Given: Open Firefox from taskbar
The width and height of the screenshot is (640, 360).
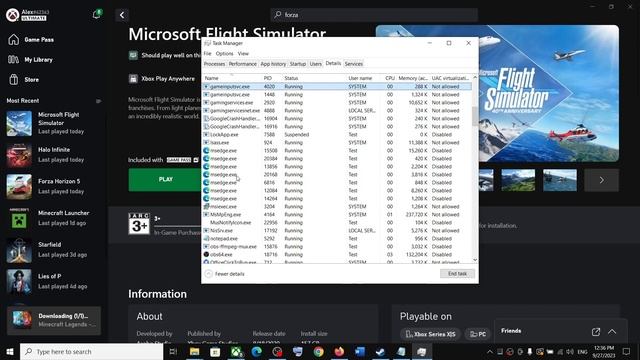Looking at the screenshot, I should coord(339,351).
